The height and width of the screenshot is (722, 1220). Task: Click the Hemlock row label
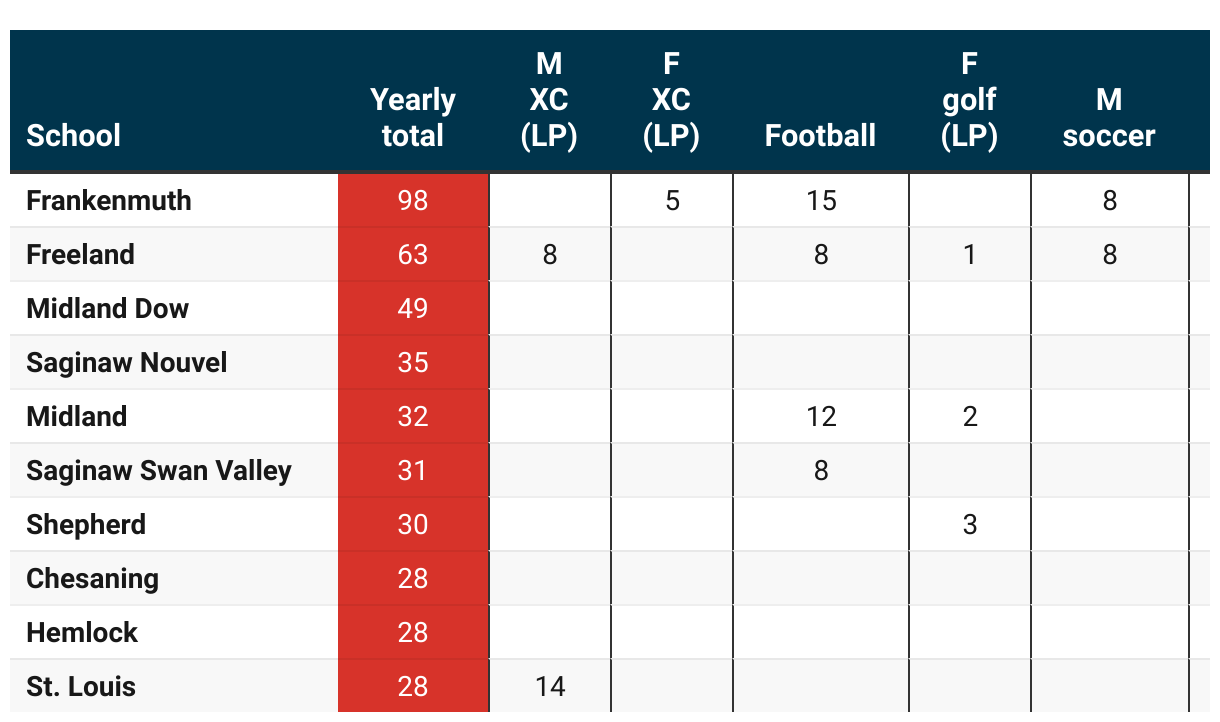tap(82, 632)
